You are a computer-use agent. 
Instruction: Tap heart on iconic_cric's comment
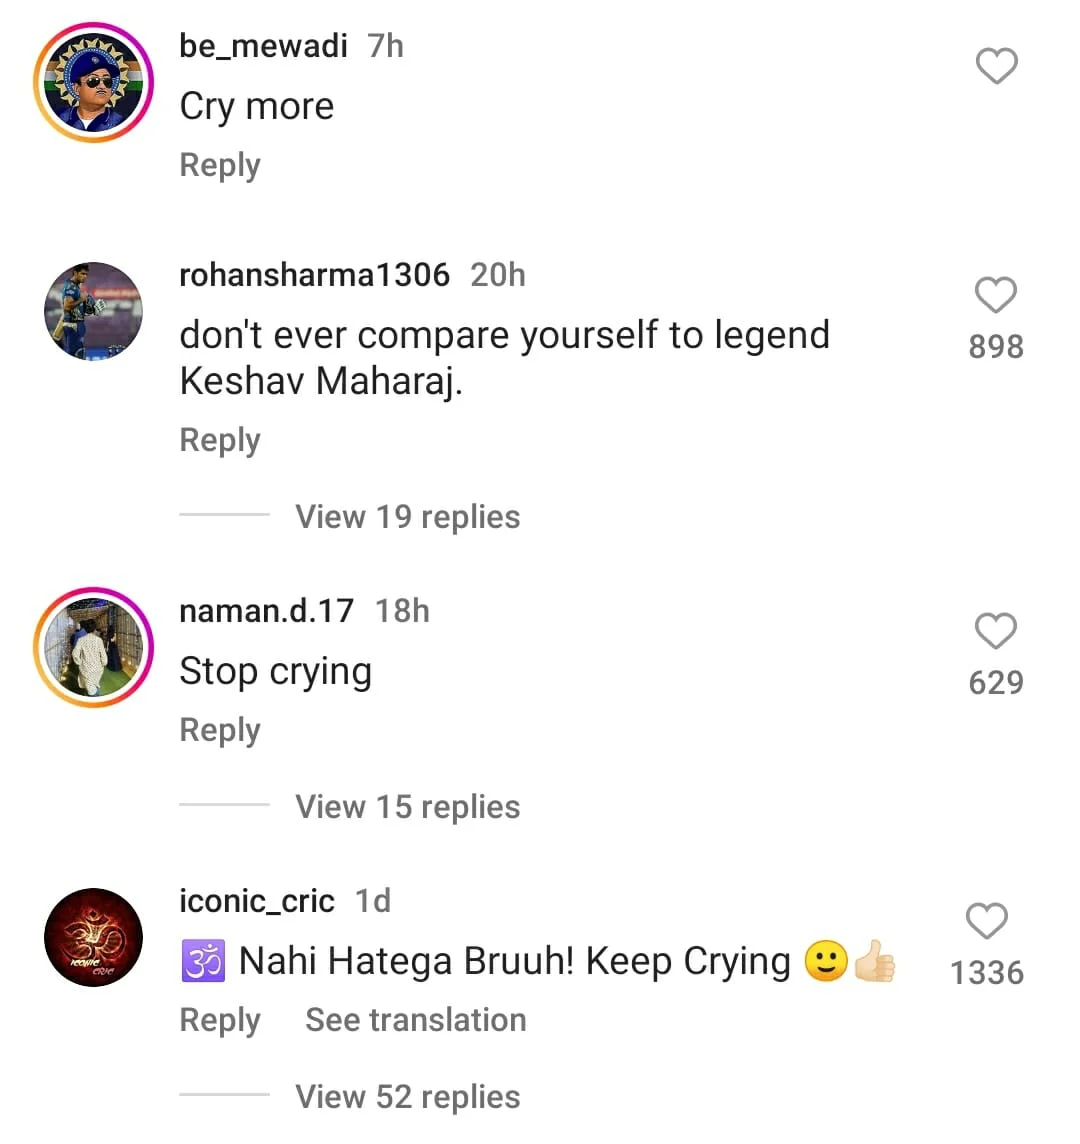987,921
